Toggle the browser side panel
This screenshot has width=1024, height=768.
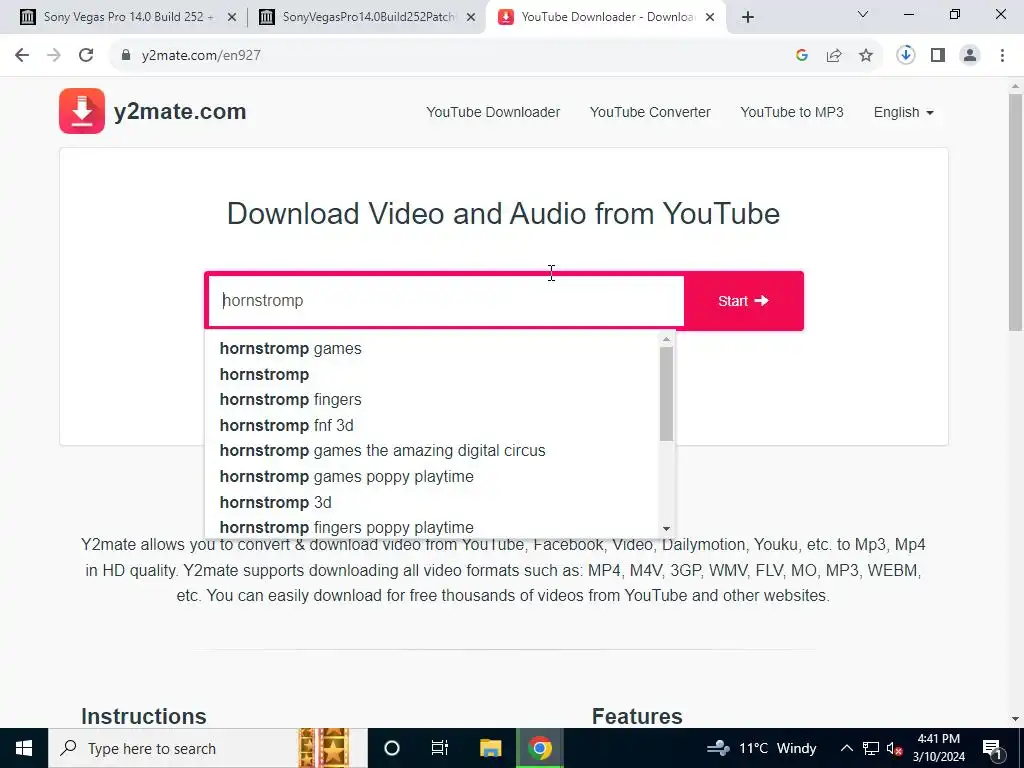pos(938,56)
